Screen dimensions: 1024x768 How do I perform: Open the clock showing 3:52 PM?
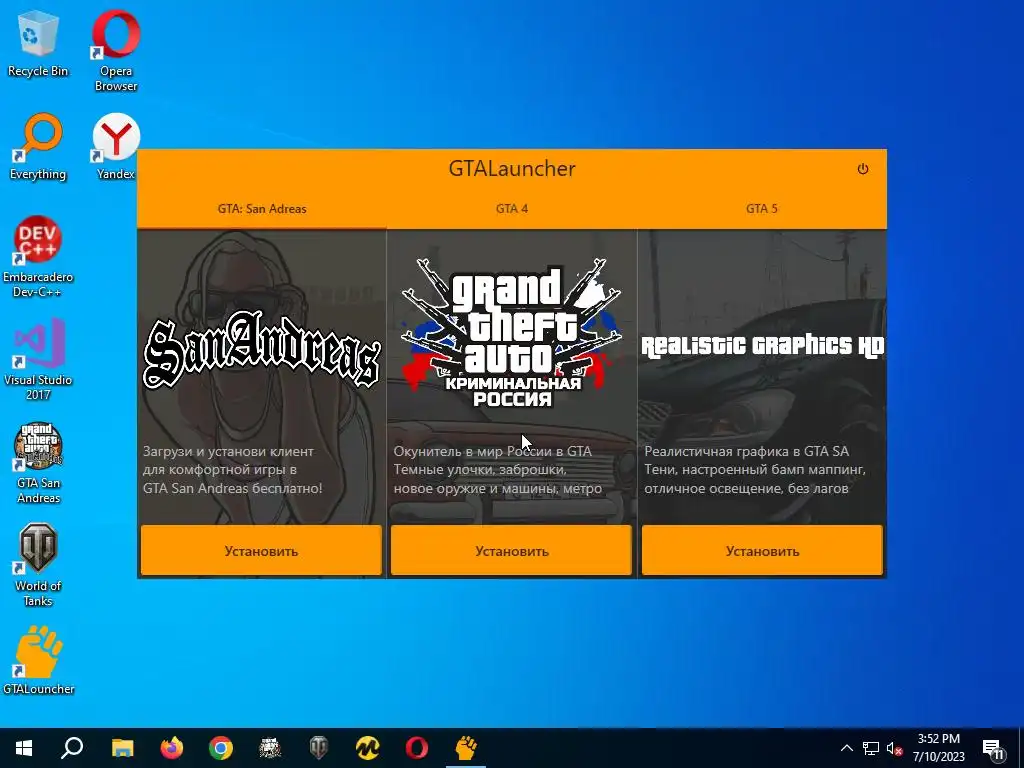point(938,748)
